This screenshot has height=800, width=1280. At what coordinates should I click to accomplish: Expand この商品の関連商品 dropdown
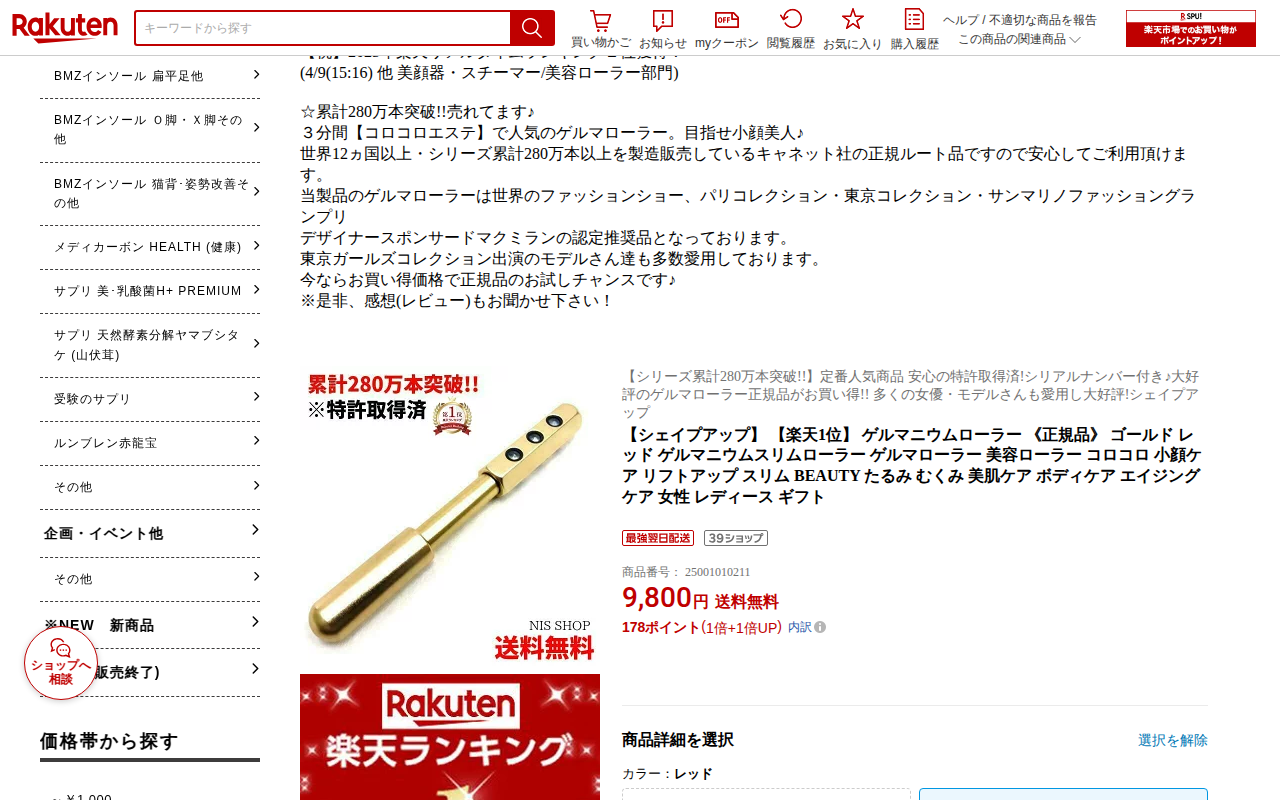[x=1019, y=39]
